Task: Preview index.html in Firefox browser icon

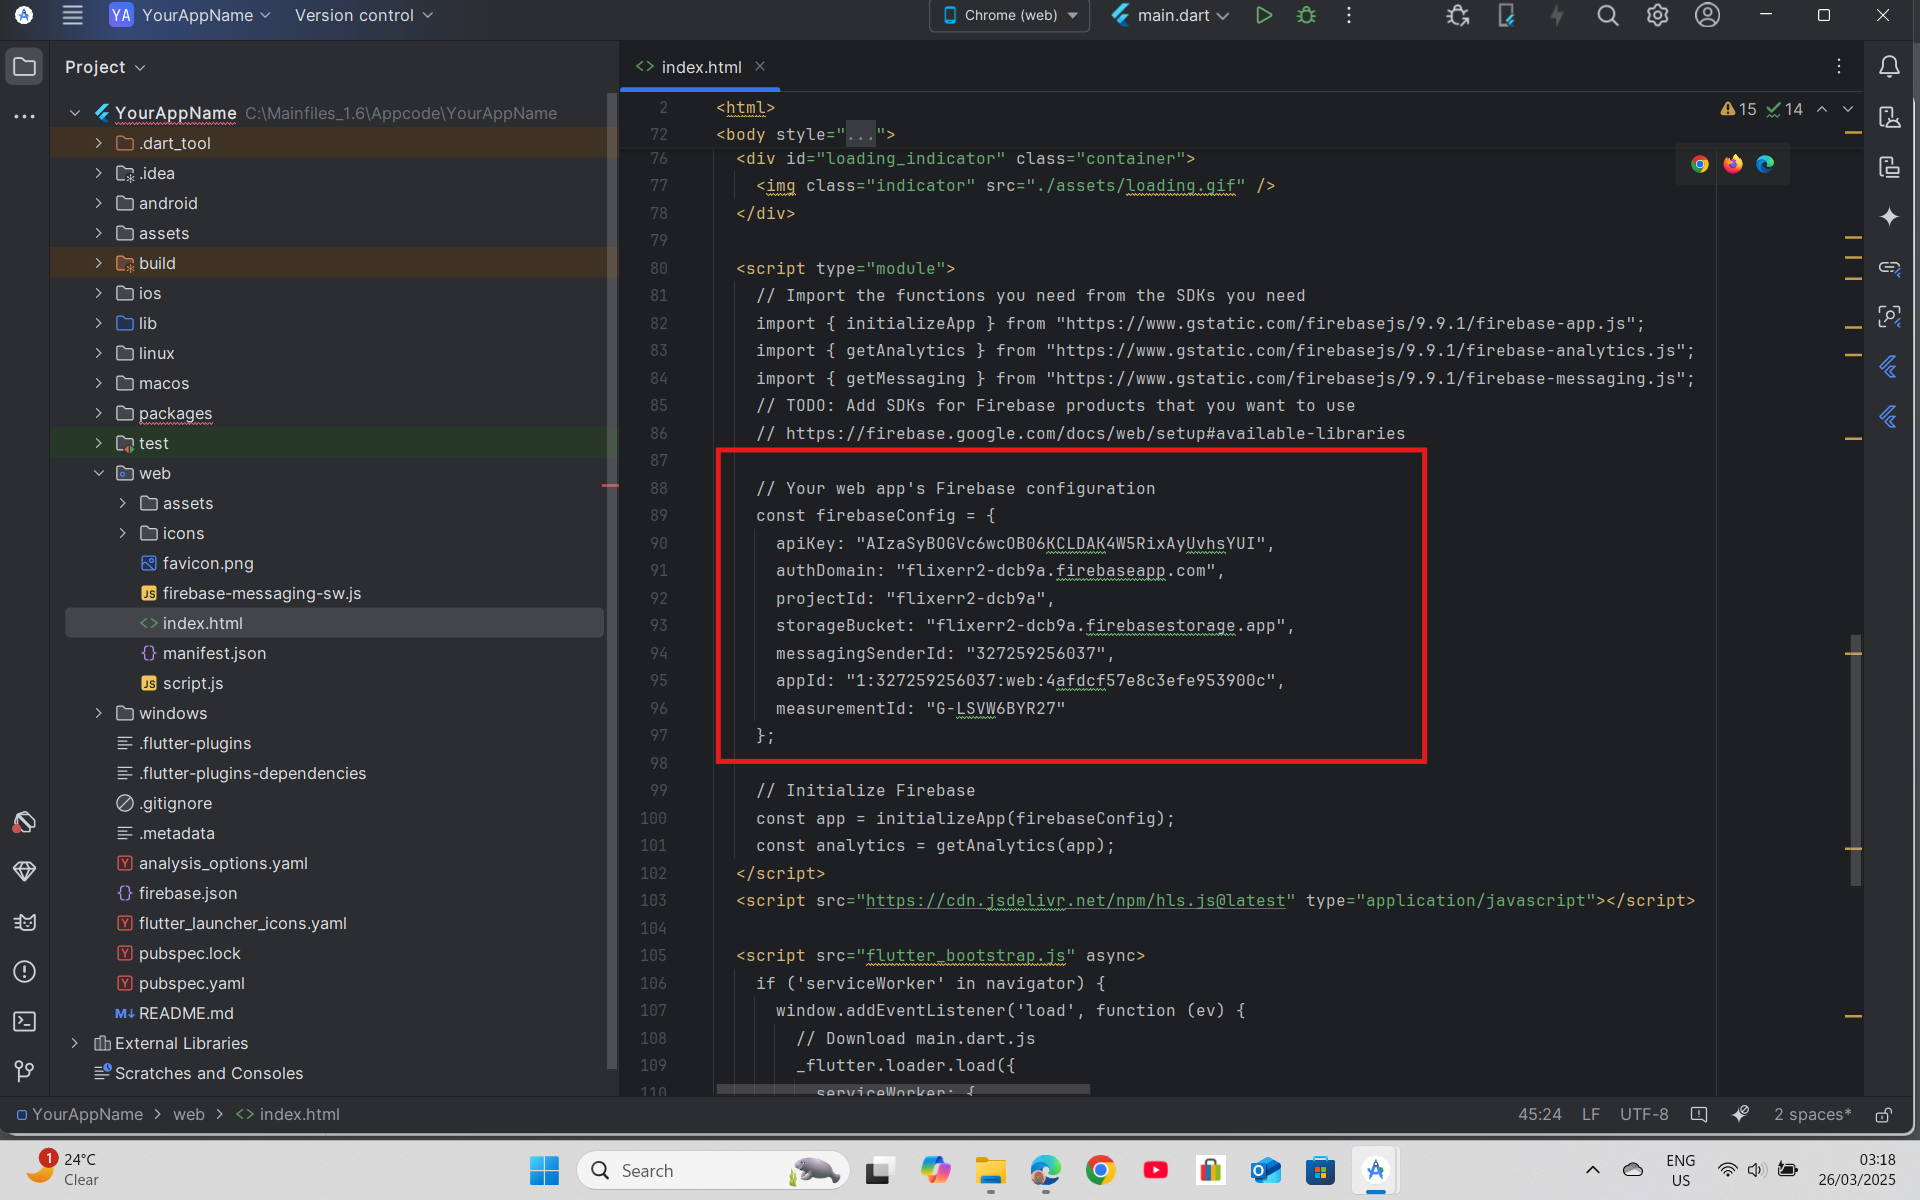Action: pos(1733,164)
